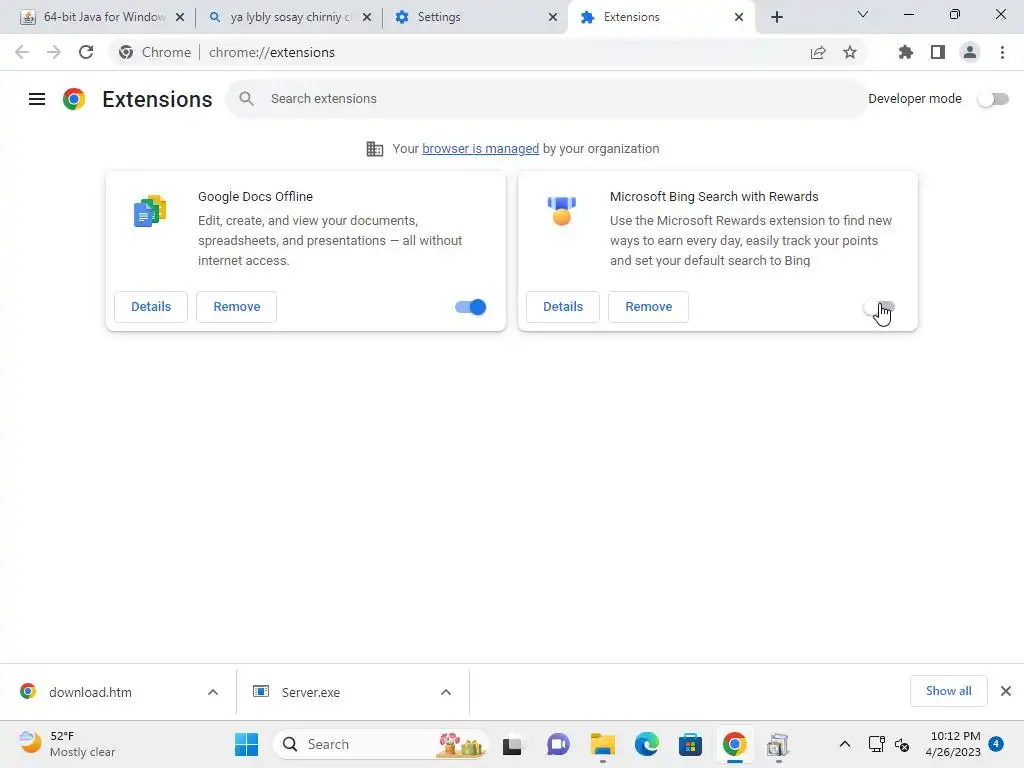Viewport: 1024px width, 768px height.
Task: Remove the Microsoft Bing Search with Rewards extension
Action: [648, 307]
